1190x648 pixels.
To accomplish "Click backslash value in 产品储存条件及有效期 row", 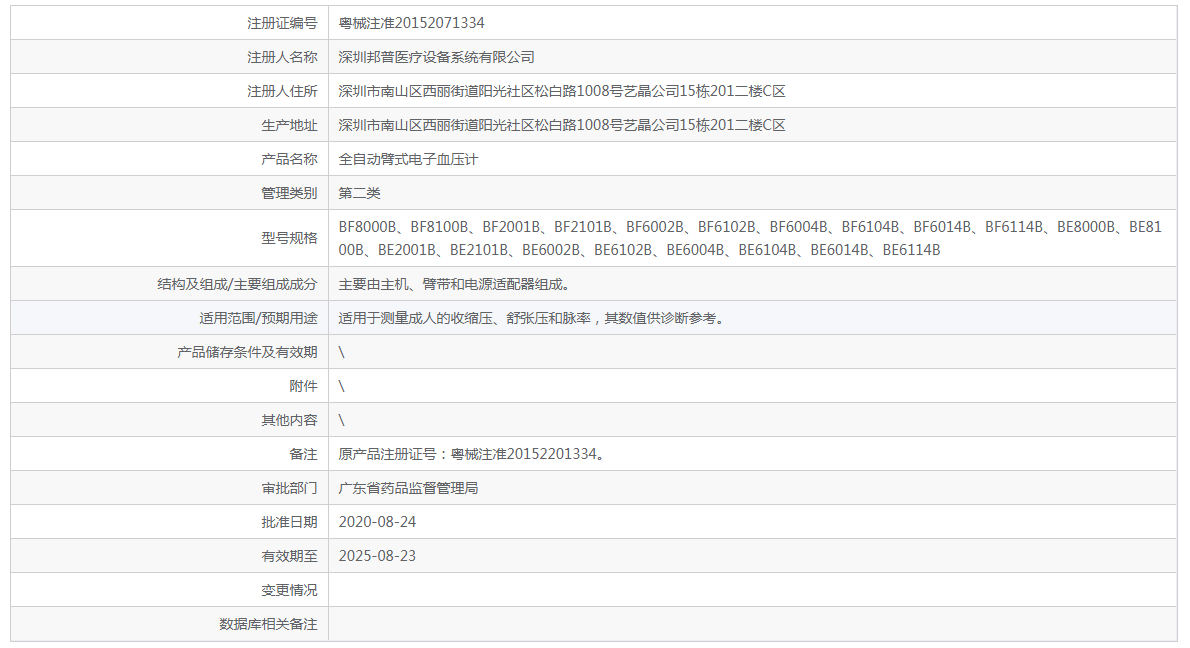I will (342, 352).
